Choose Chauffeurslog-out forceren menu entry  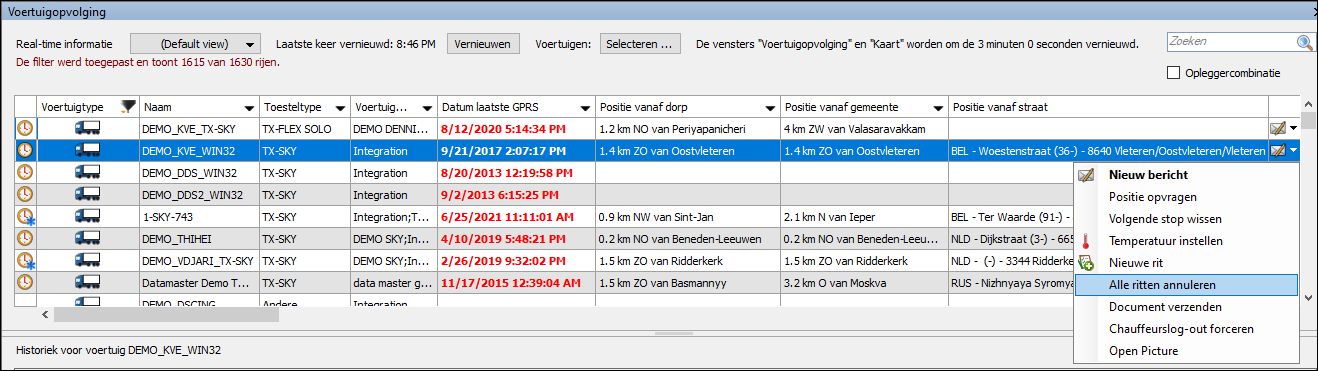point(1186,329)
